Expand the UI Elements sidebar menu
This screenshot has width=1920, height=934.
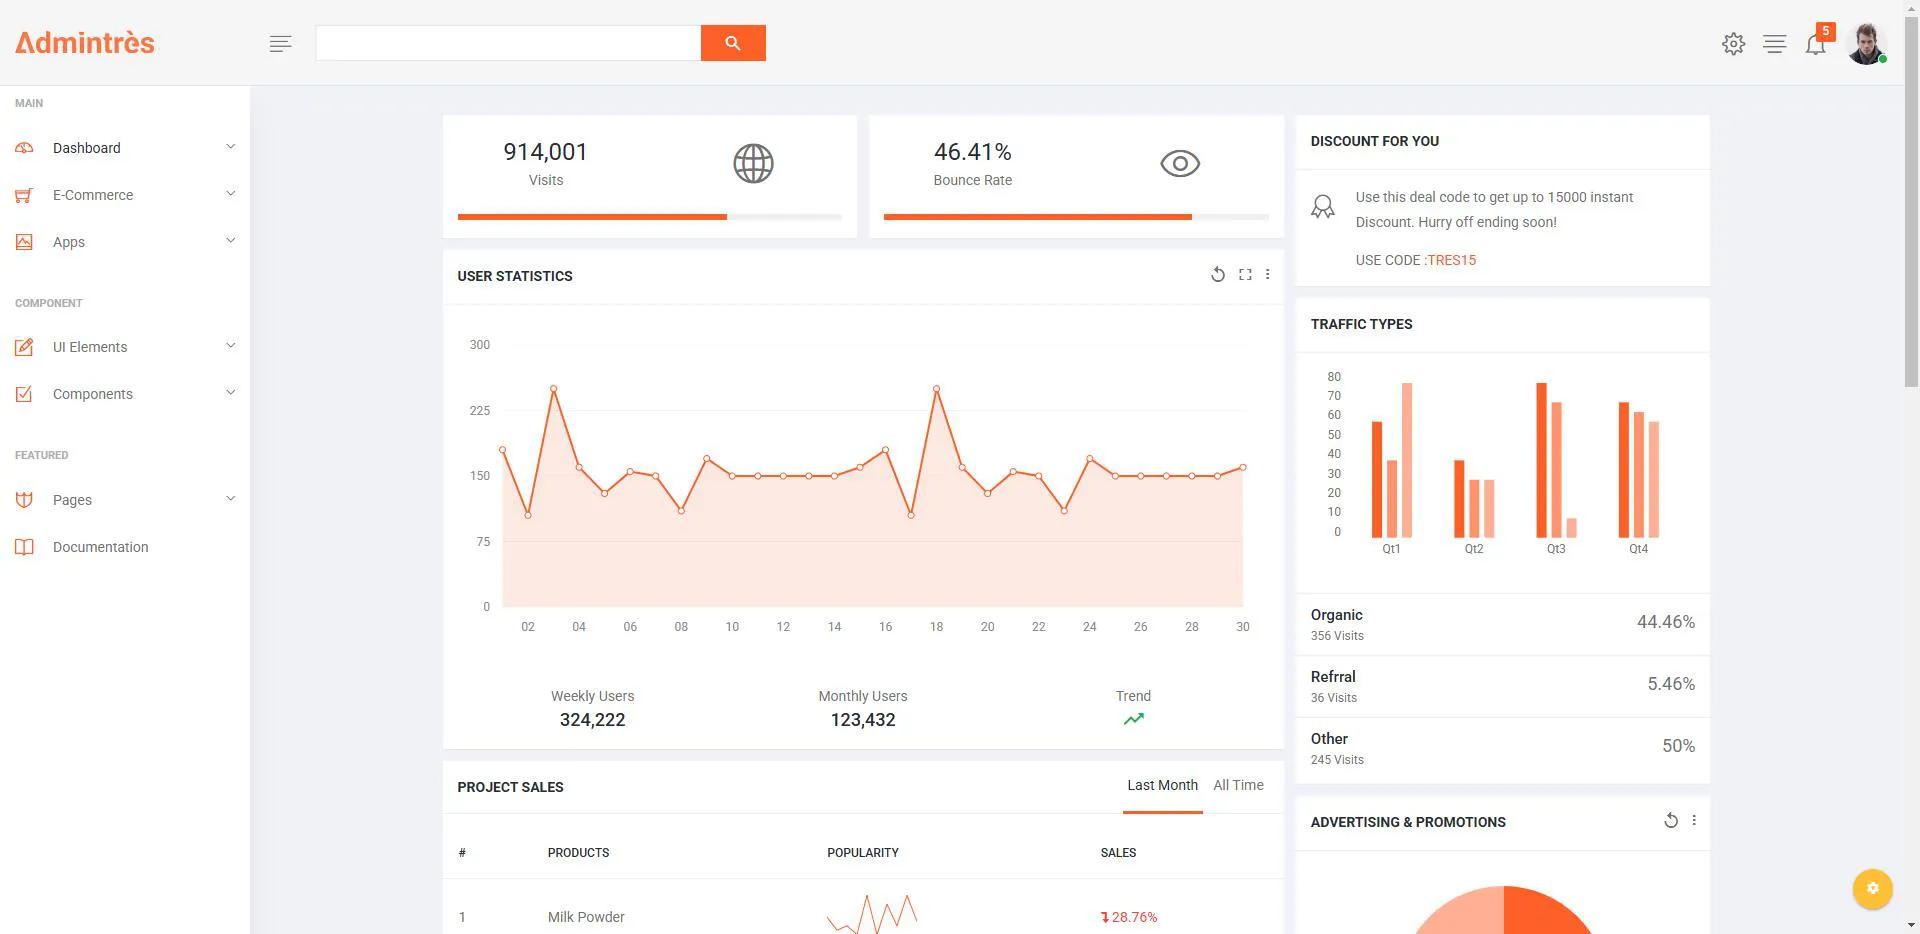(x=125, y=347)
